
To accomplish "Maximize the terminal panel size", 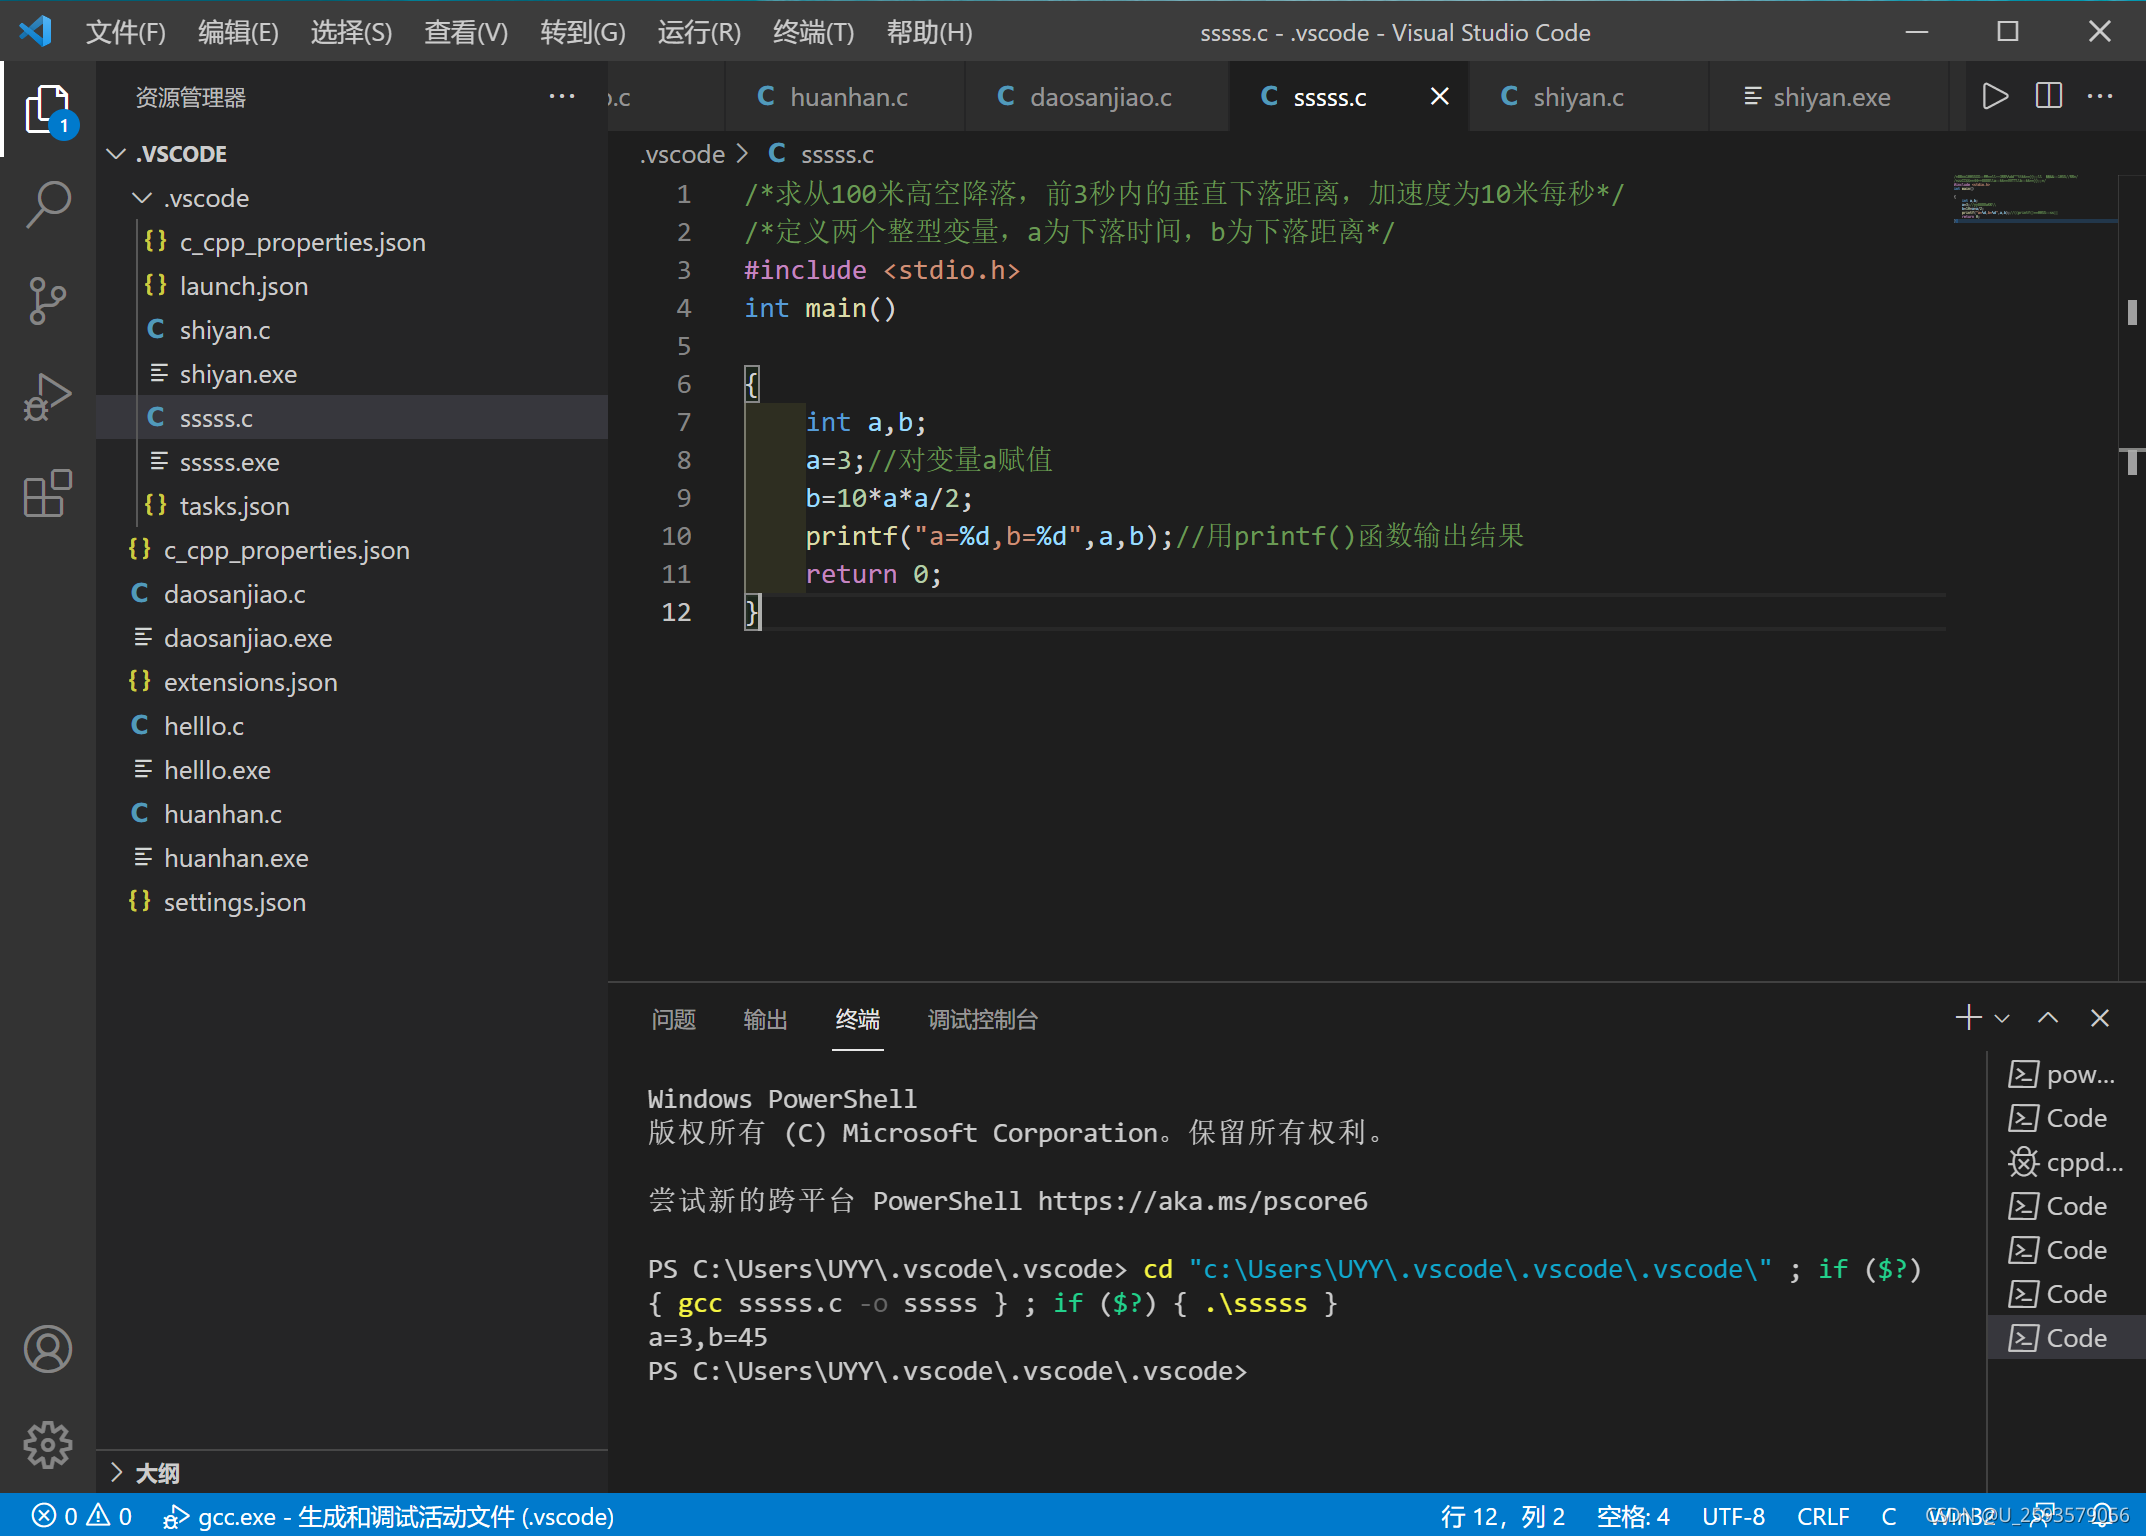I will coord(2048,1018).
